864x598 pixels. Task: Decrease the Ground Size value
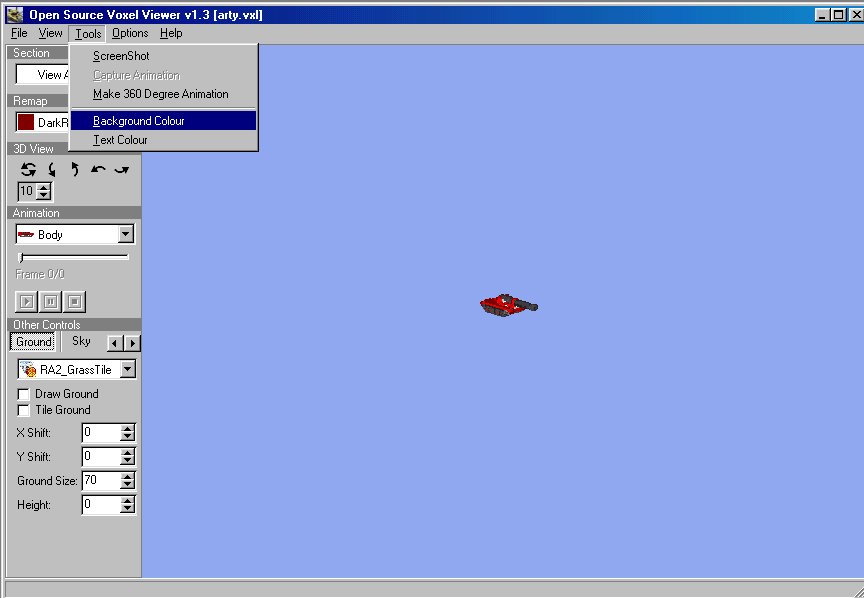click(x=127, y=485)
